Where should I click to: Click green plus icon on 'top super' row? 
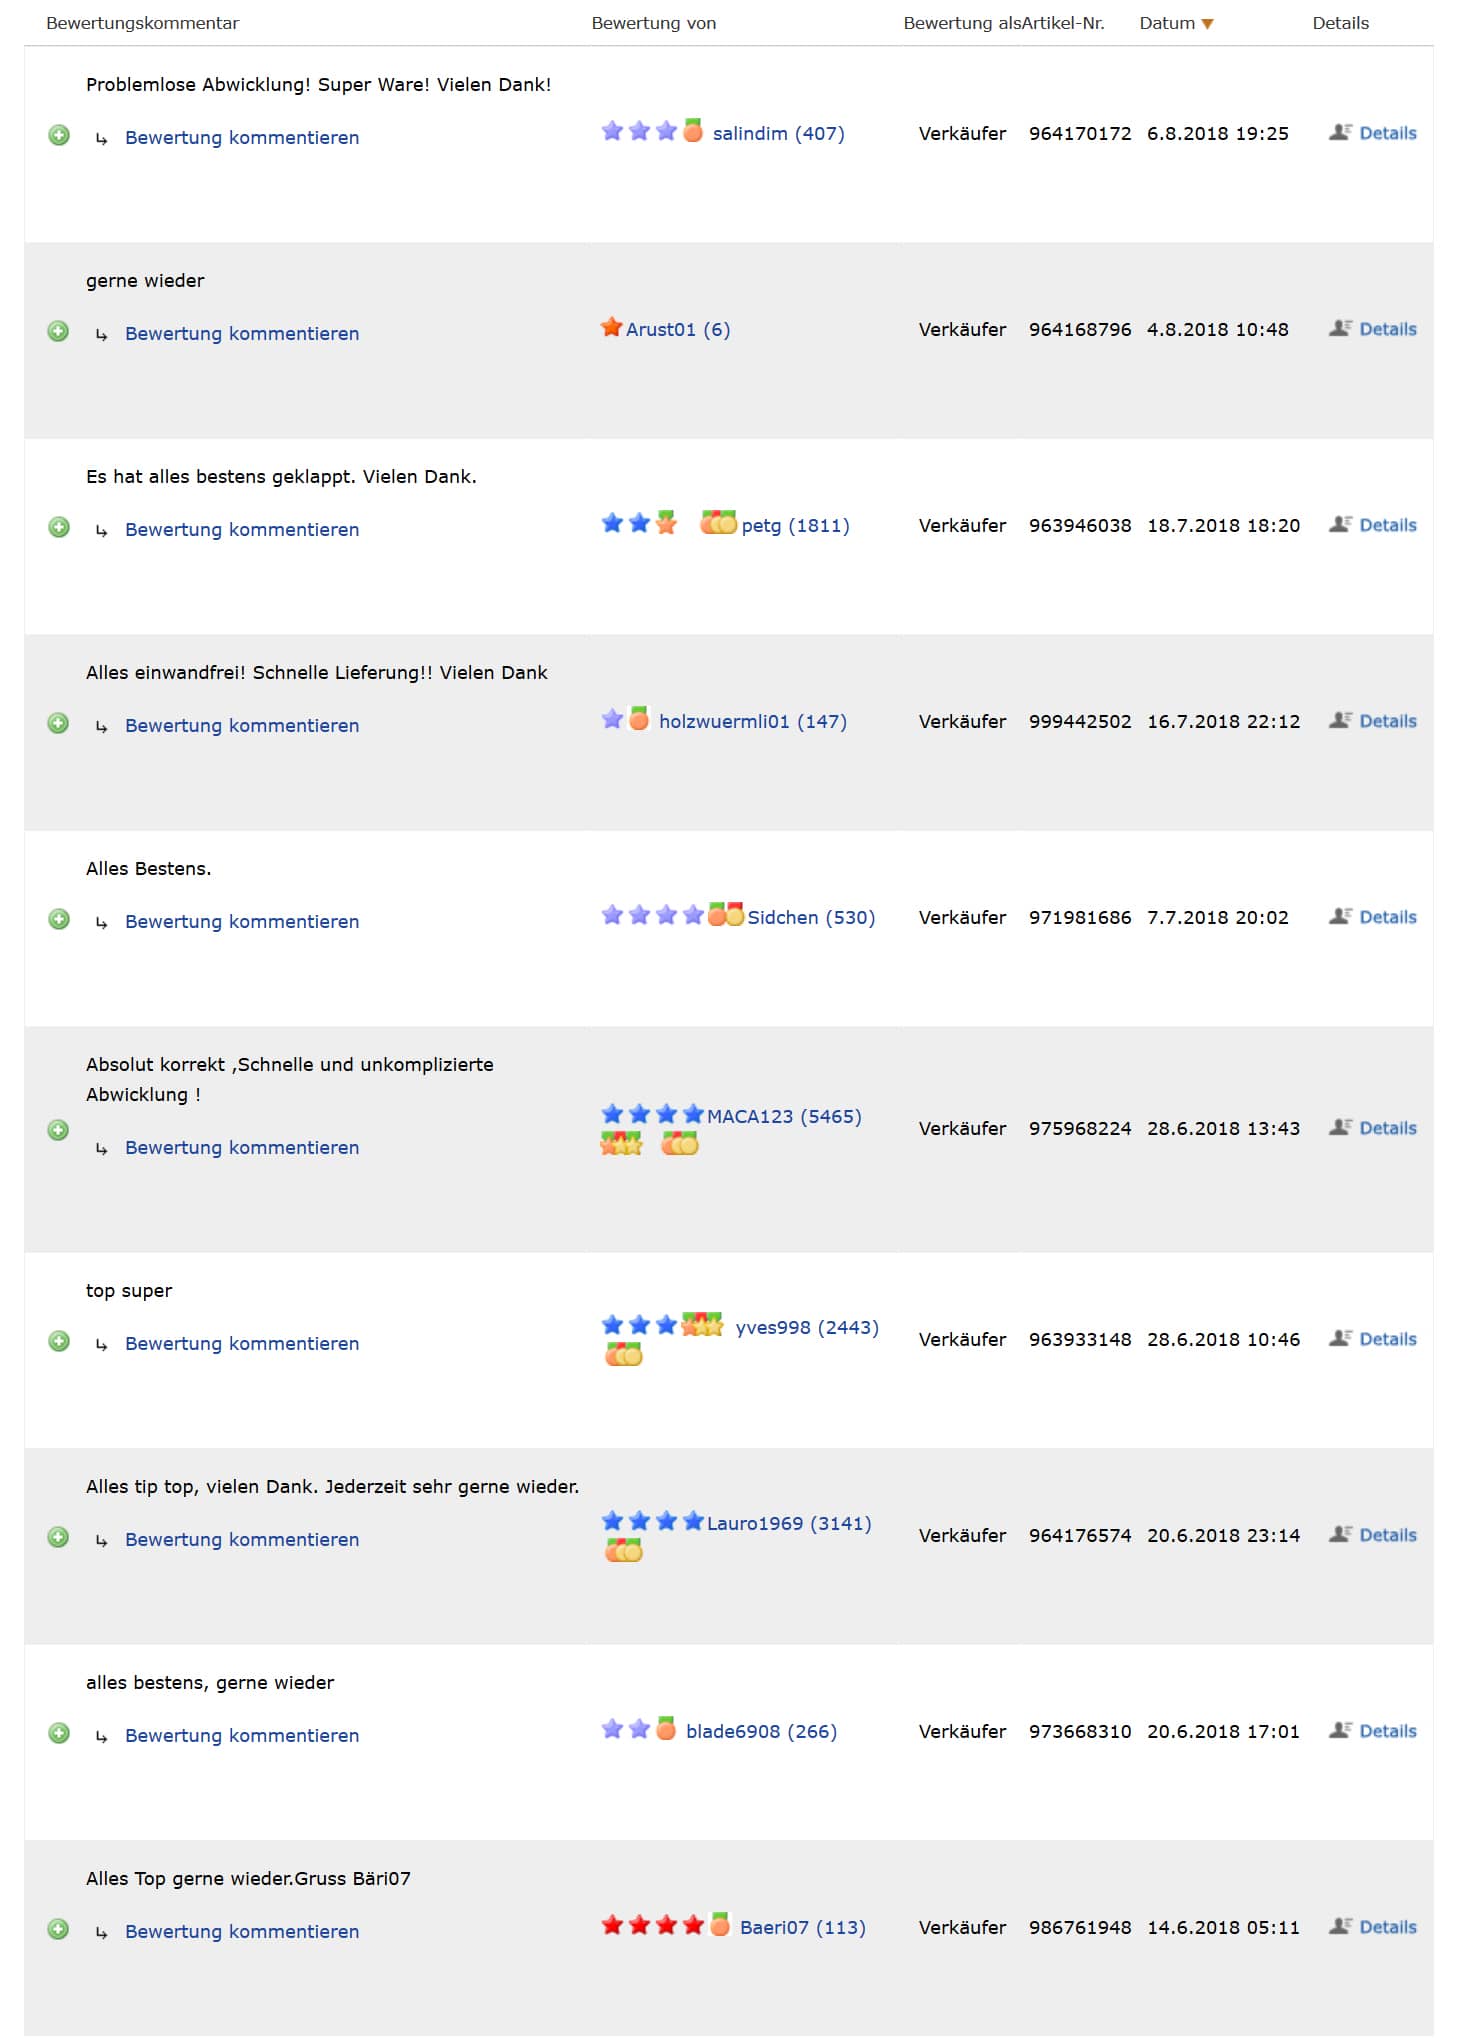point(59,1341)
